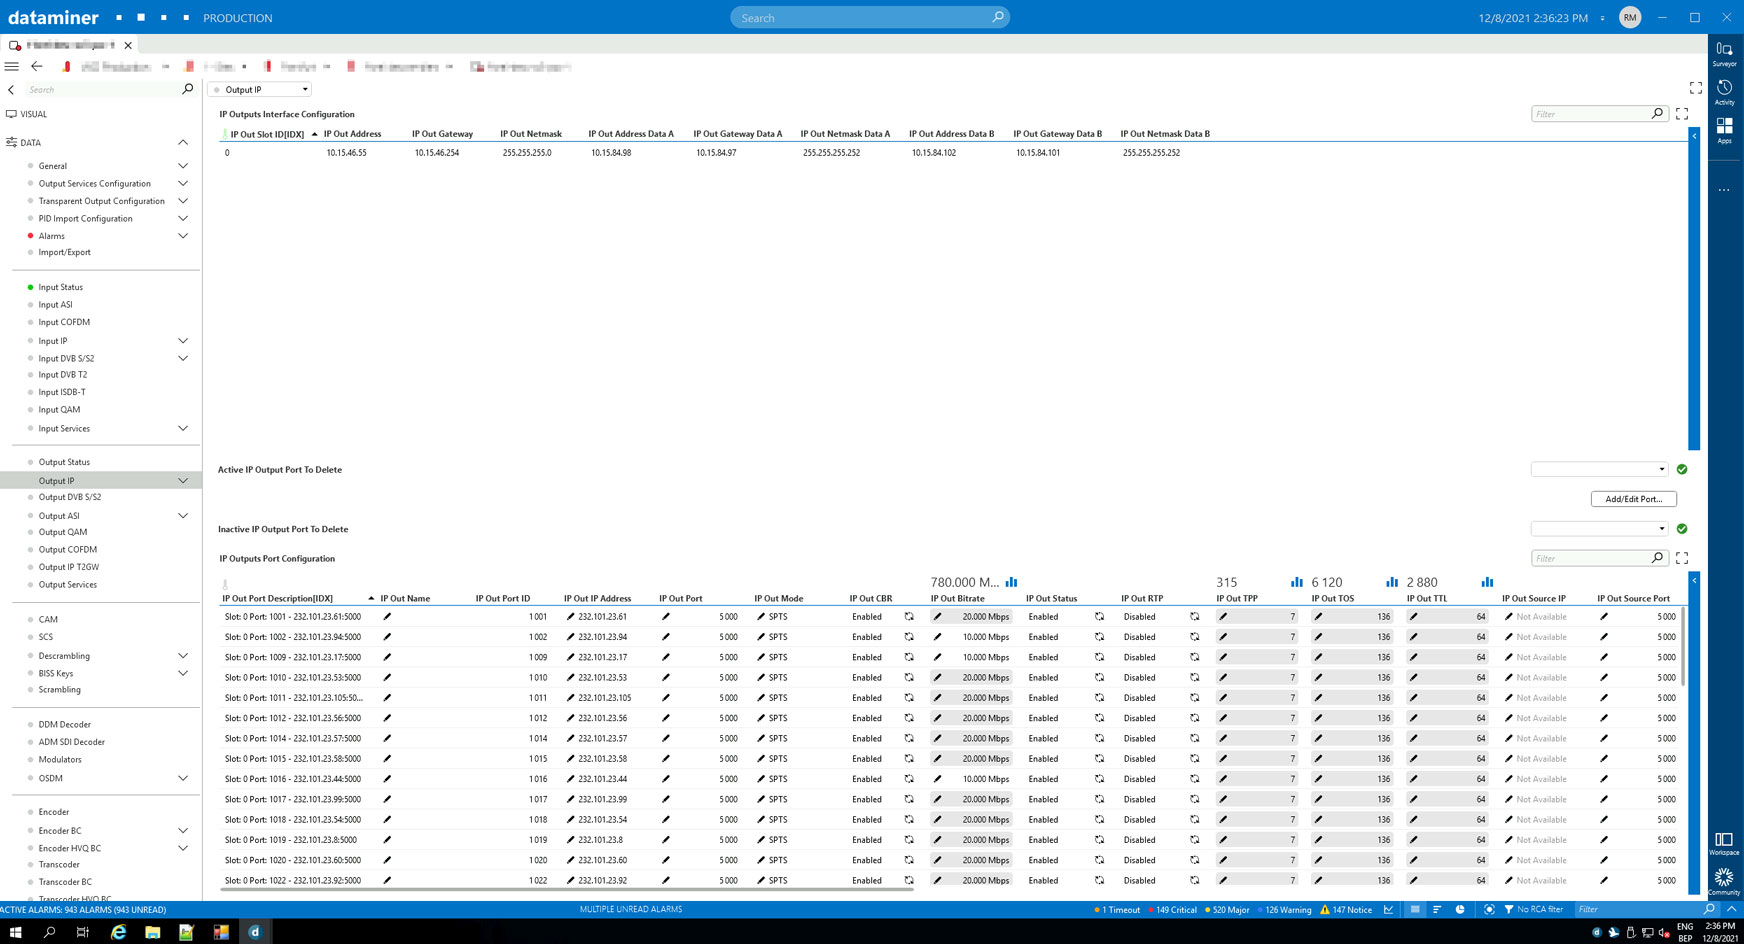Viewport: 1744px width, 944px height.
Task: Open the VISUAL section
Action: point(33,114)
